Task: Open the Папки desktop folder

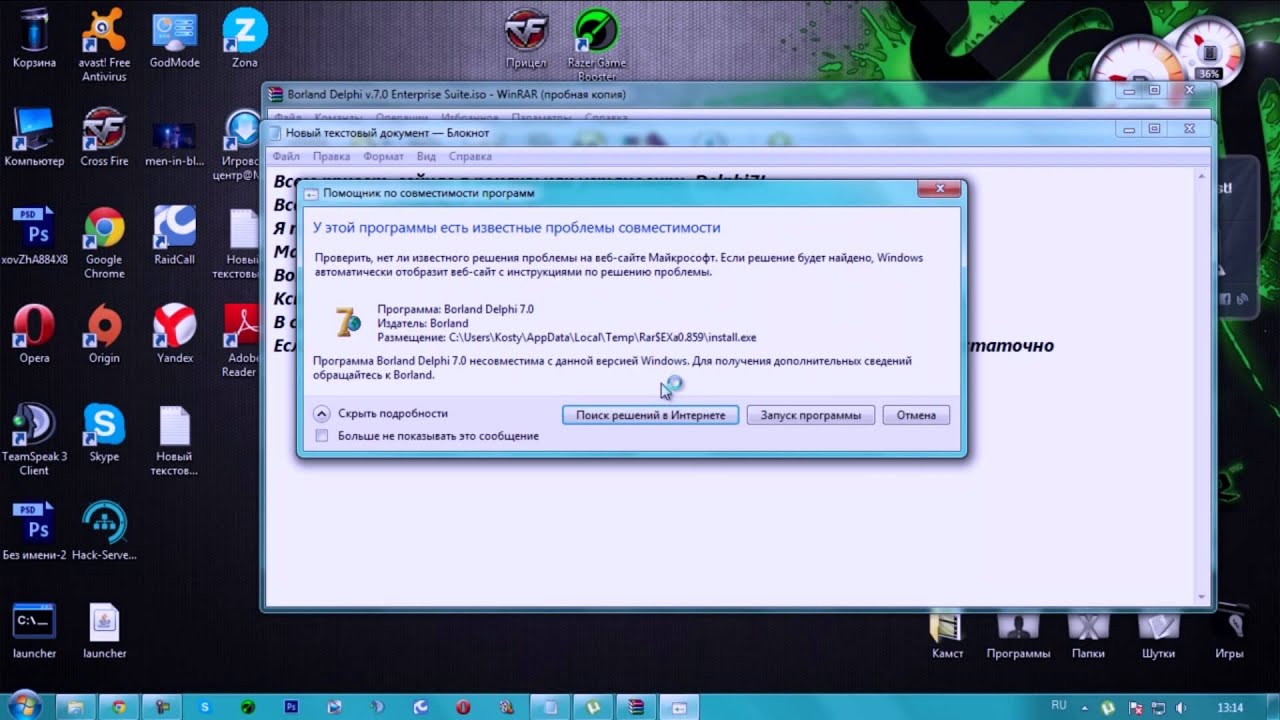Action: (1088, 634)
